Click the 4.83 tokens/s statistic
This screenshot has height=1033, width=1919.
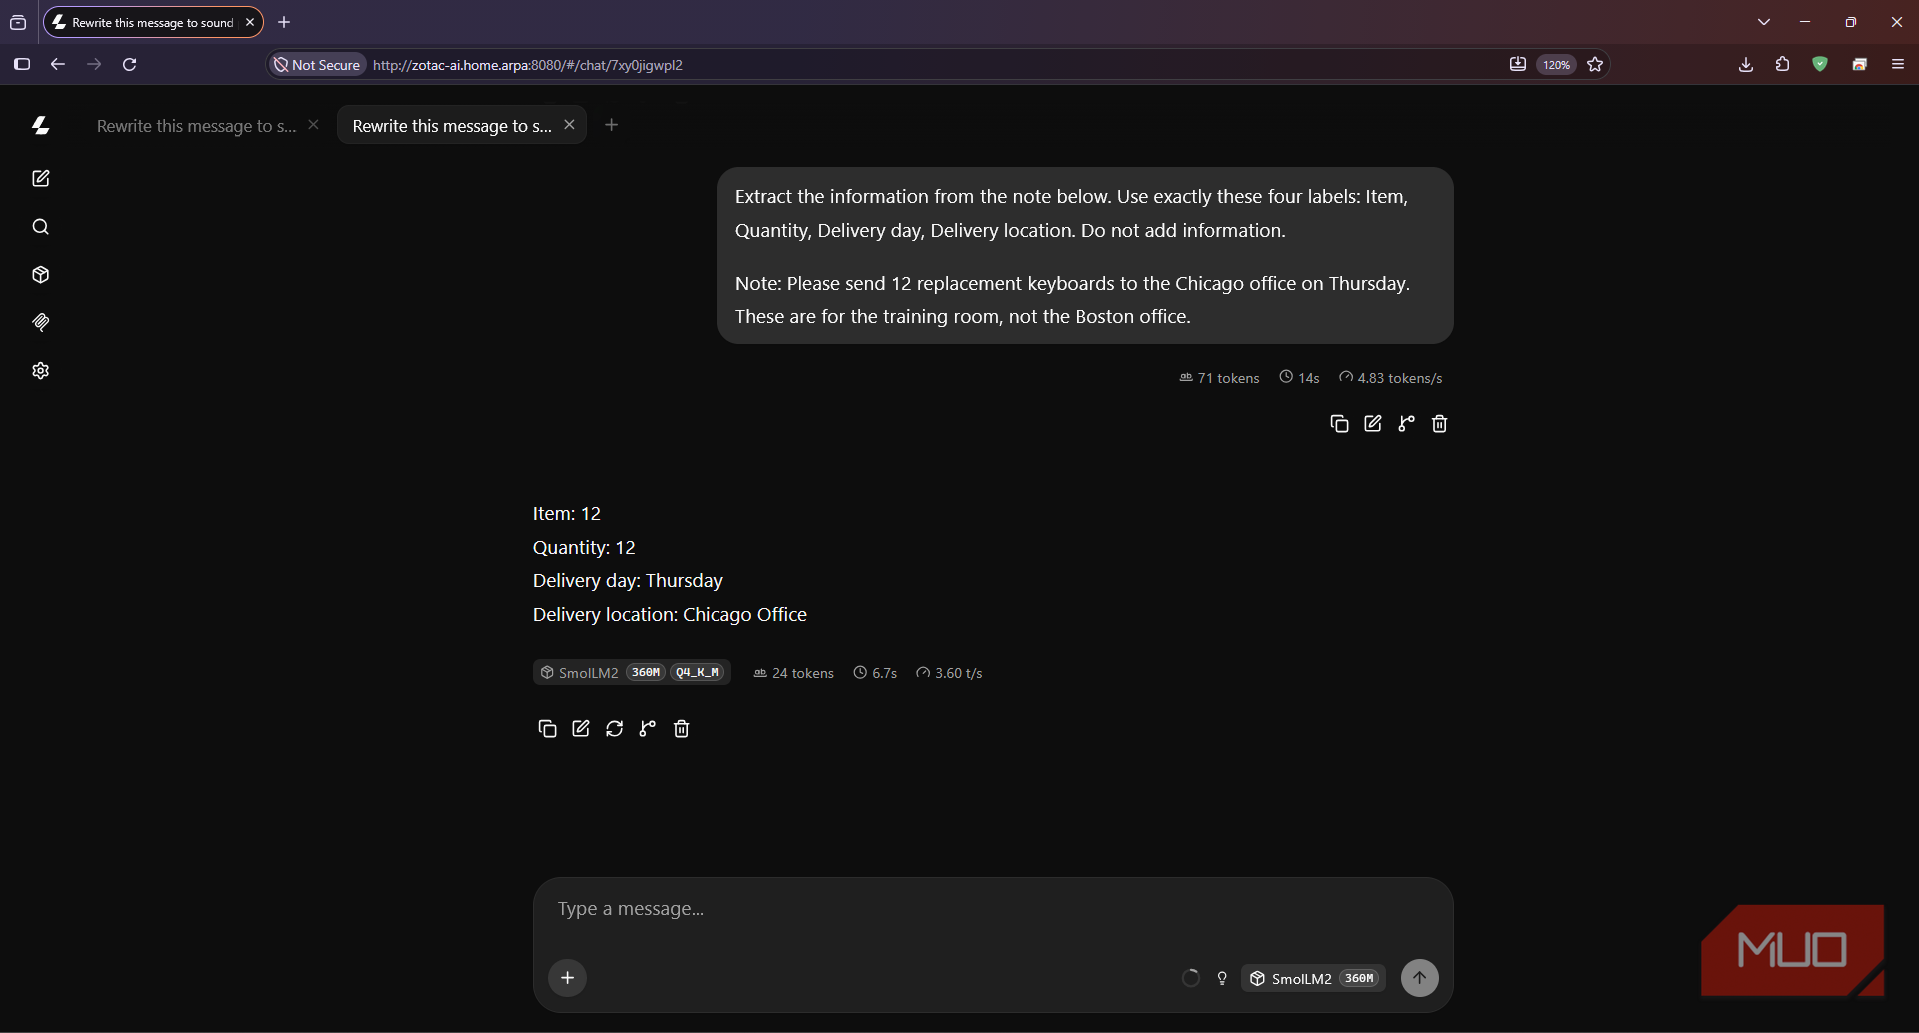point(1391,378)
